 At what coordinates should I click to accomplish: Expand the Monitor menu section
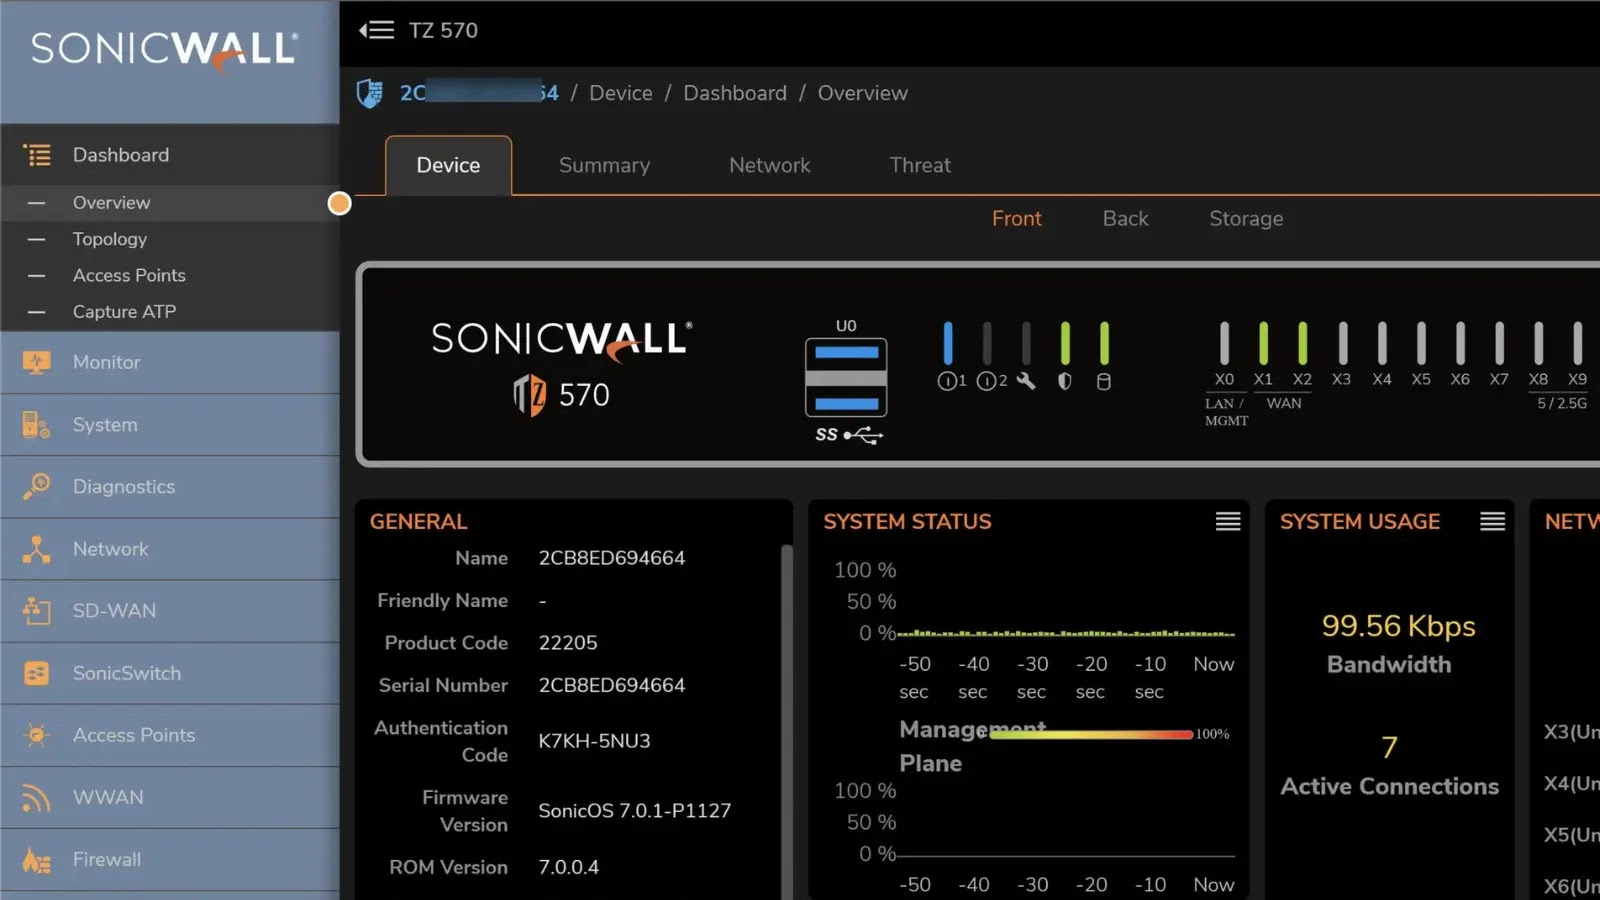pos(170,362)
